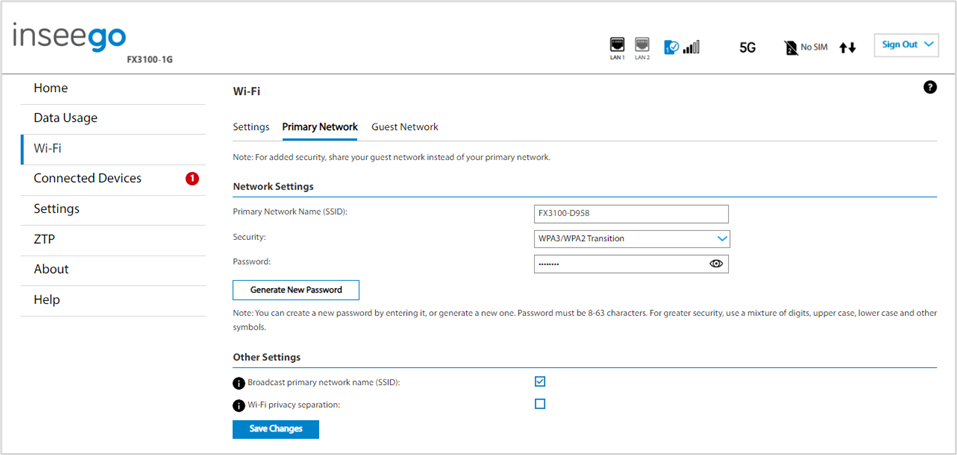Screen dimensions: 957x455
Task: Expand the Sign Out dropdown
Action: click(x=906, y=45)
